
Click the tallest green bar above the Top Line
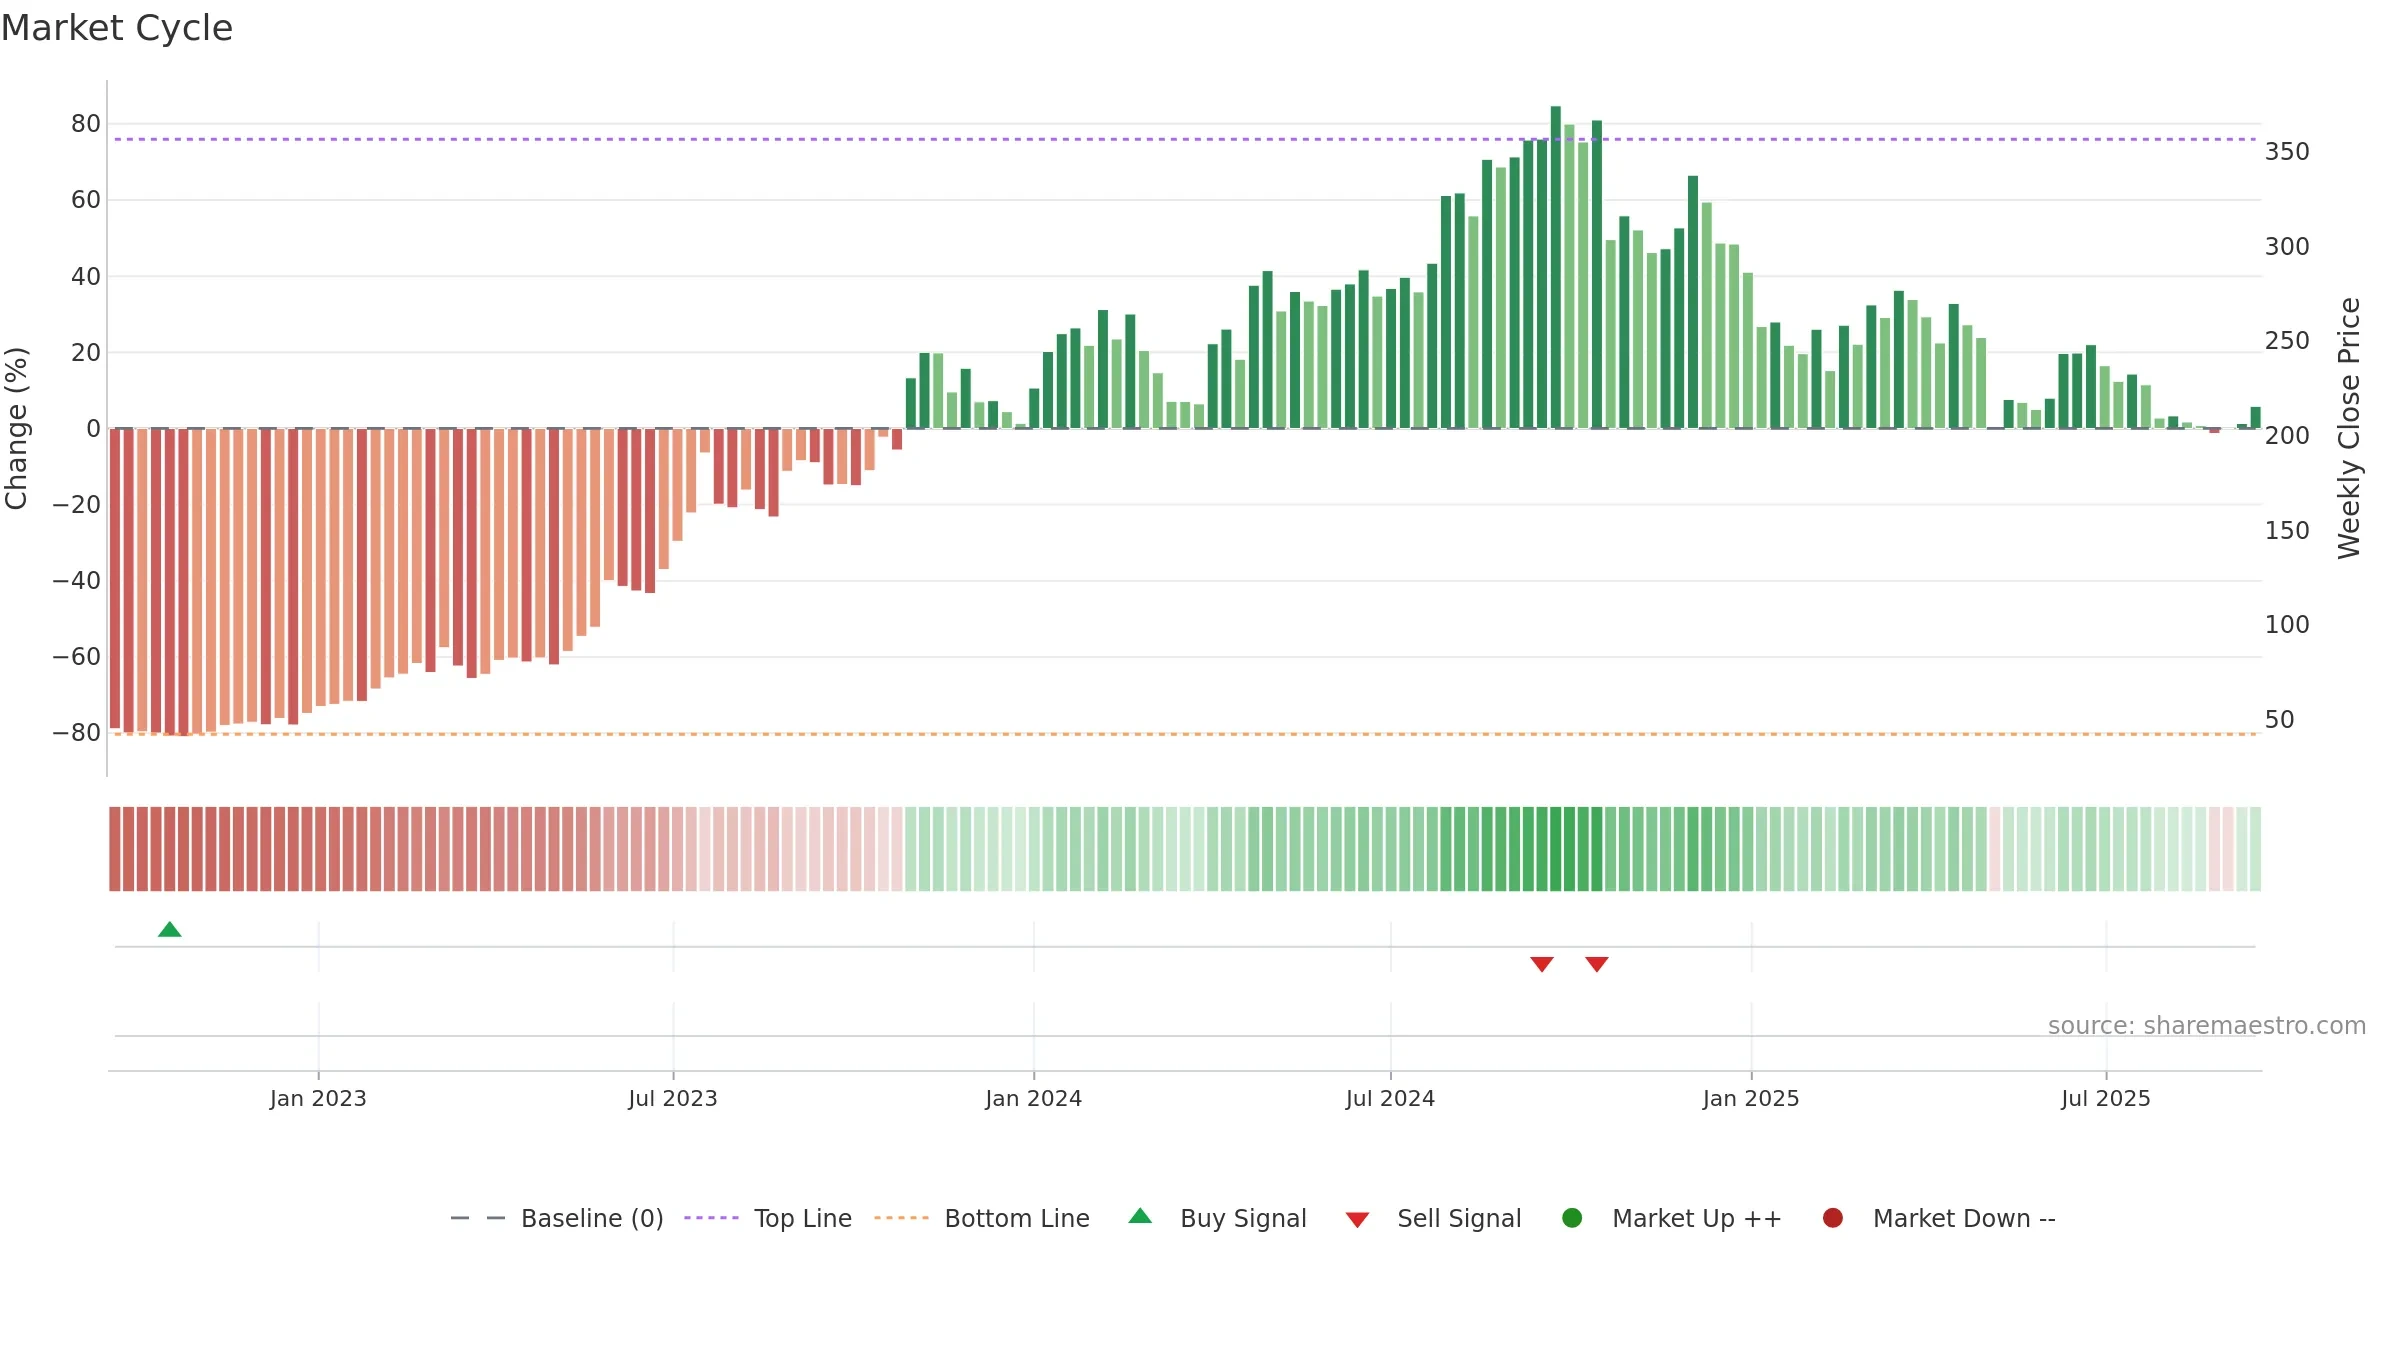click(x=1556, y=267)
